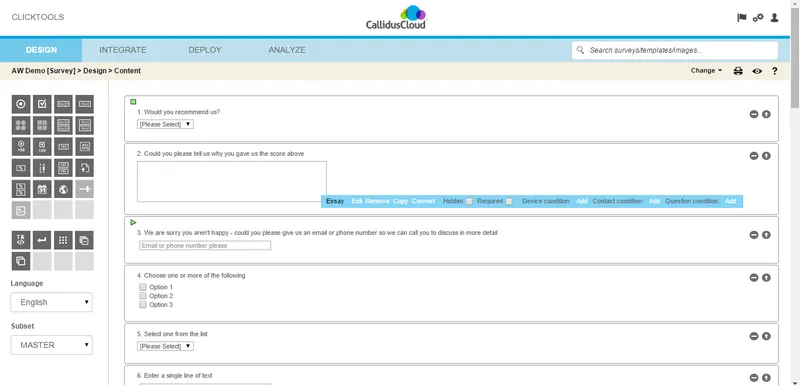This screenshot has width=800, height=386.
Task: Click Copy in the Essay toolbar
Action: coord(401,201)
